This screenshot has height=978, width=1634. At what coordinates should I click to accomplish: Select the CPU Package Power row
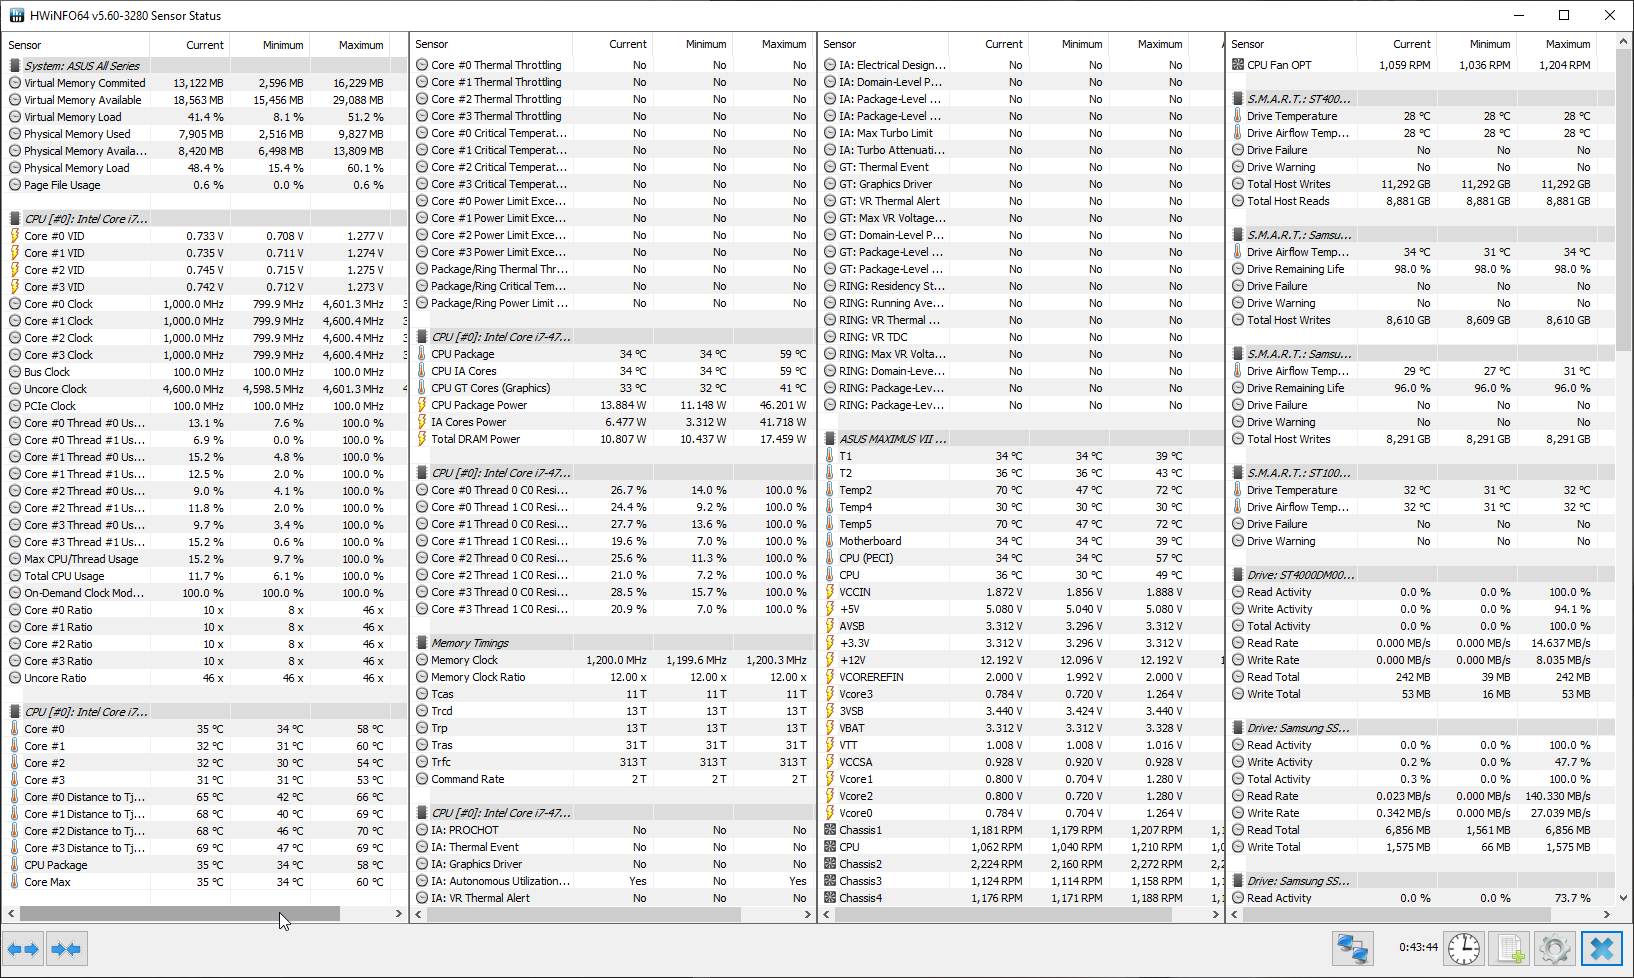tap(479, 405)
